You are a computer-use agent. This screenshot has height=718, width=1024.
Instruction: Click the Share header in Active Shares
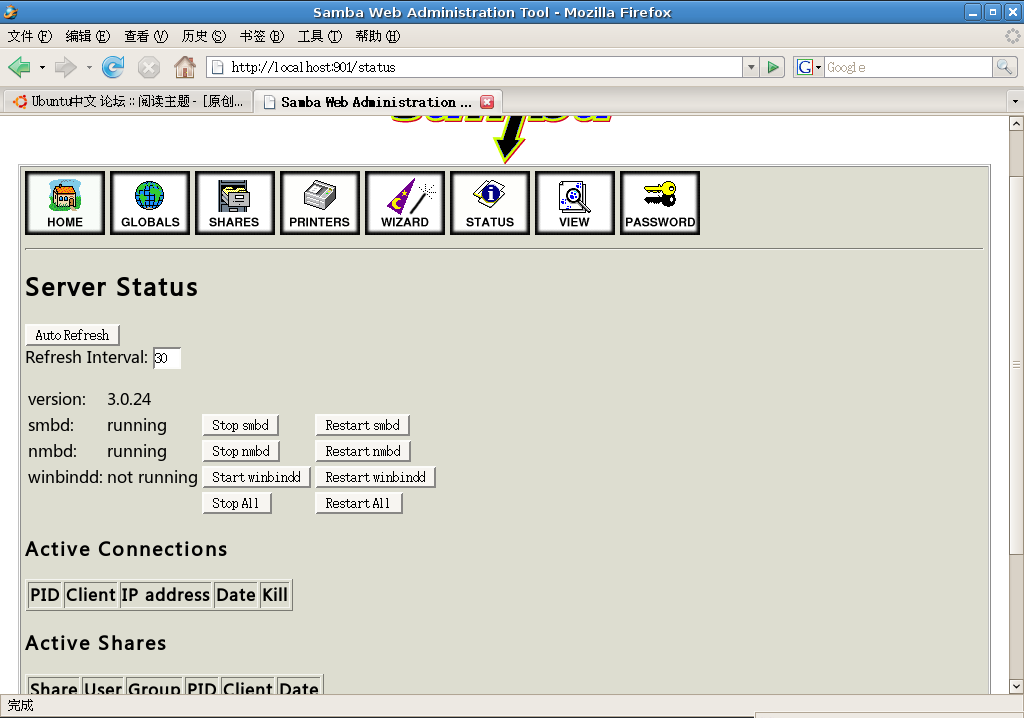54,688
